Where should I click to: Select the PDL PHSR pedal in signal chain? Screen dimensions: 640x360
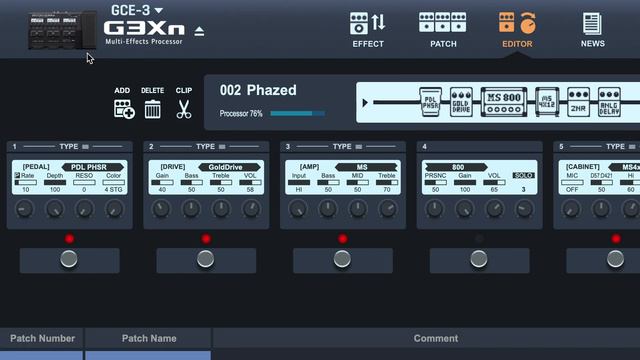click(x=431, y=102)
